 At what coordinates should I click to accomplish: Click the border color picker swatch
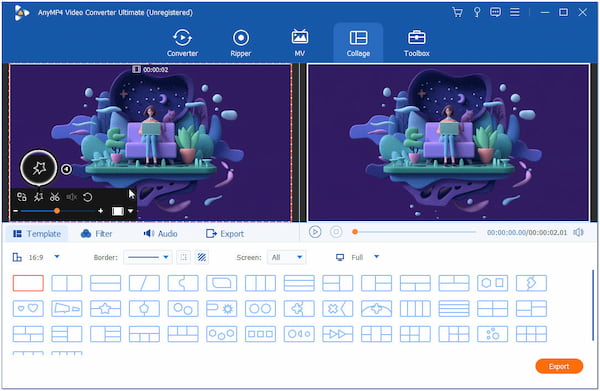184,257
